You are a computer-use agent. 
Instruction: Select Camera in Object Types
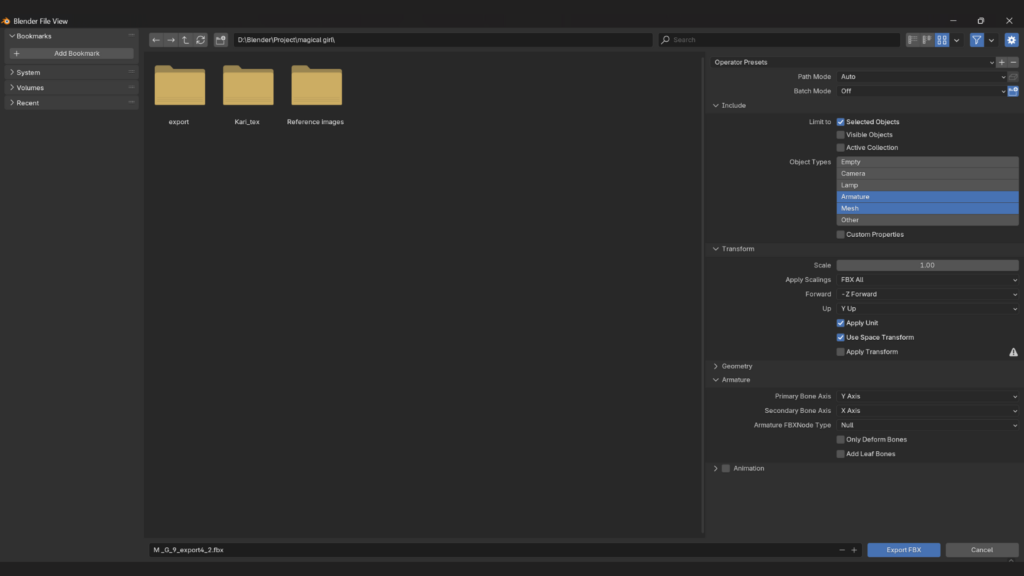[927, 173]
